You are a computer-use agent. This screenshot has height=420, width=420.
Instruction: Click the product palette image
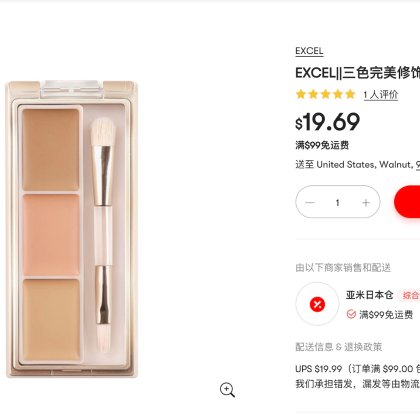[x=72, y=229]
